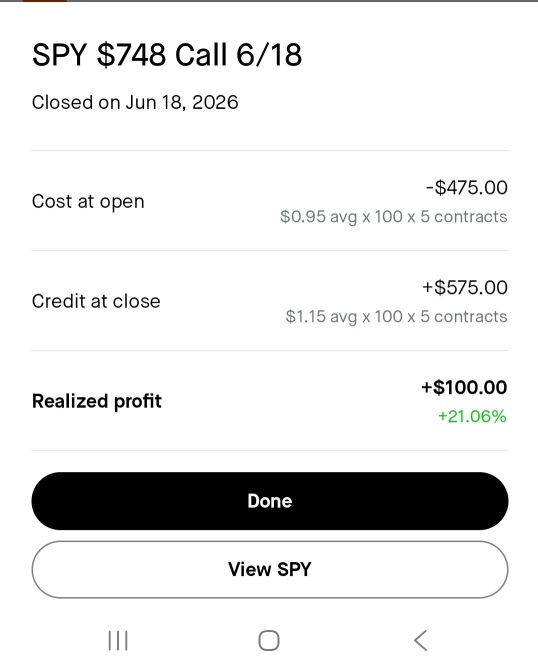The width and height of the screenshot is (538, 672).
Task: Tap the Android recent apps icon
Action: point(118,640)
